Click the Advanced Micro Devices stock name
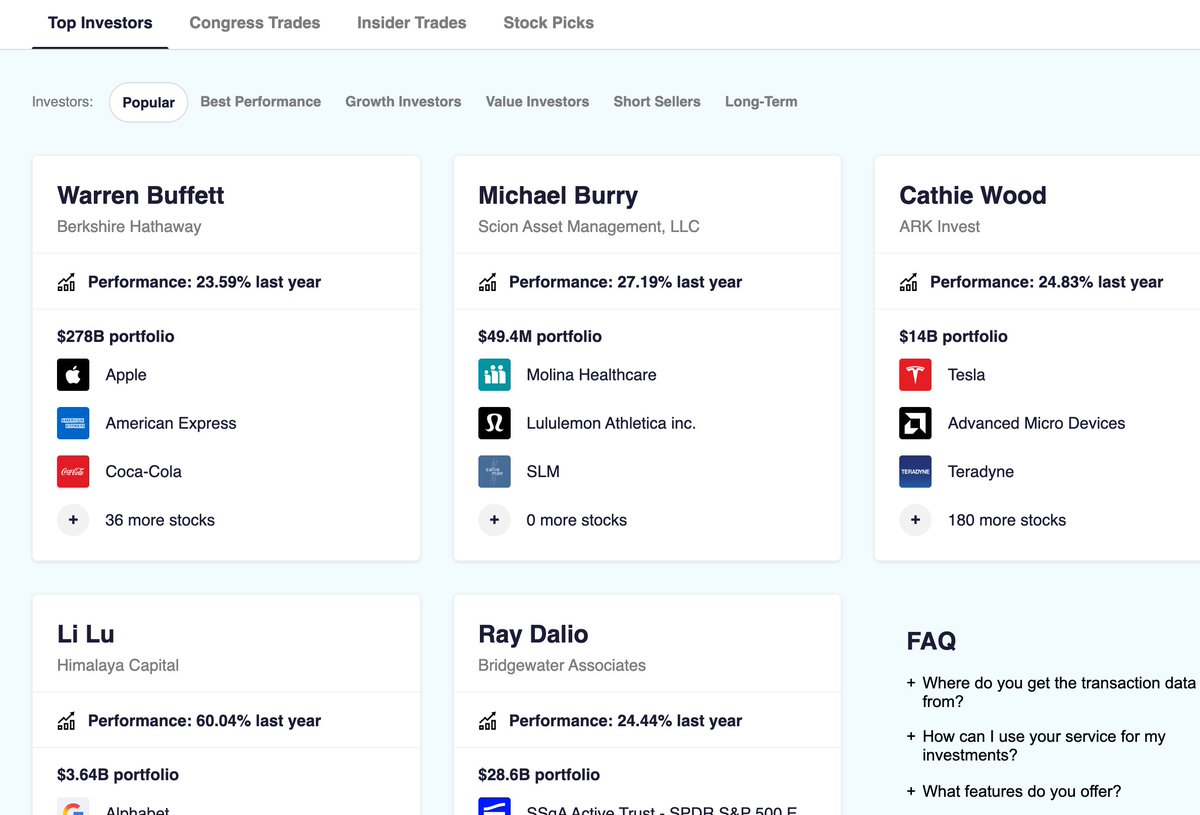This screenshot has height=815, width=1200. coord(1037,423)
